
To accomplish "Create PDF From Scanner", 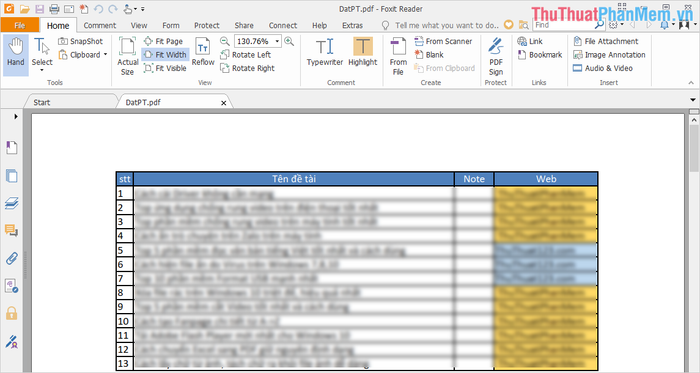I will (443, 41).
